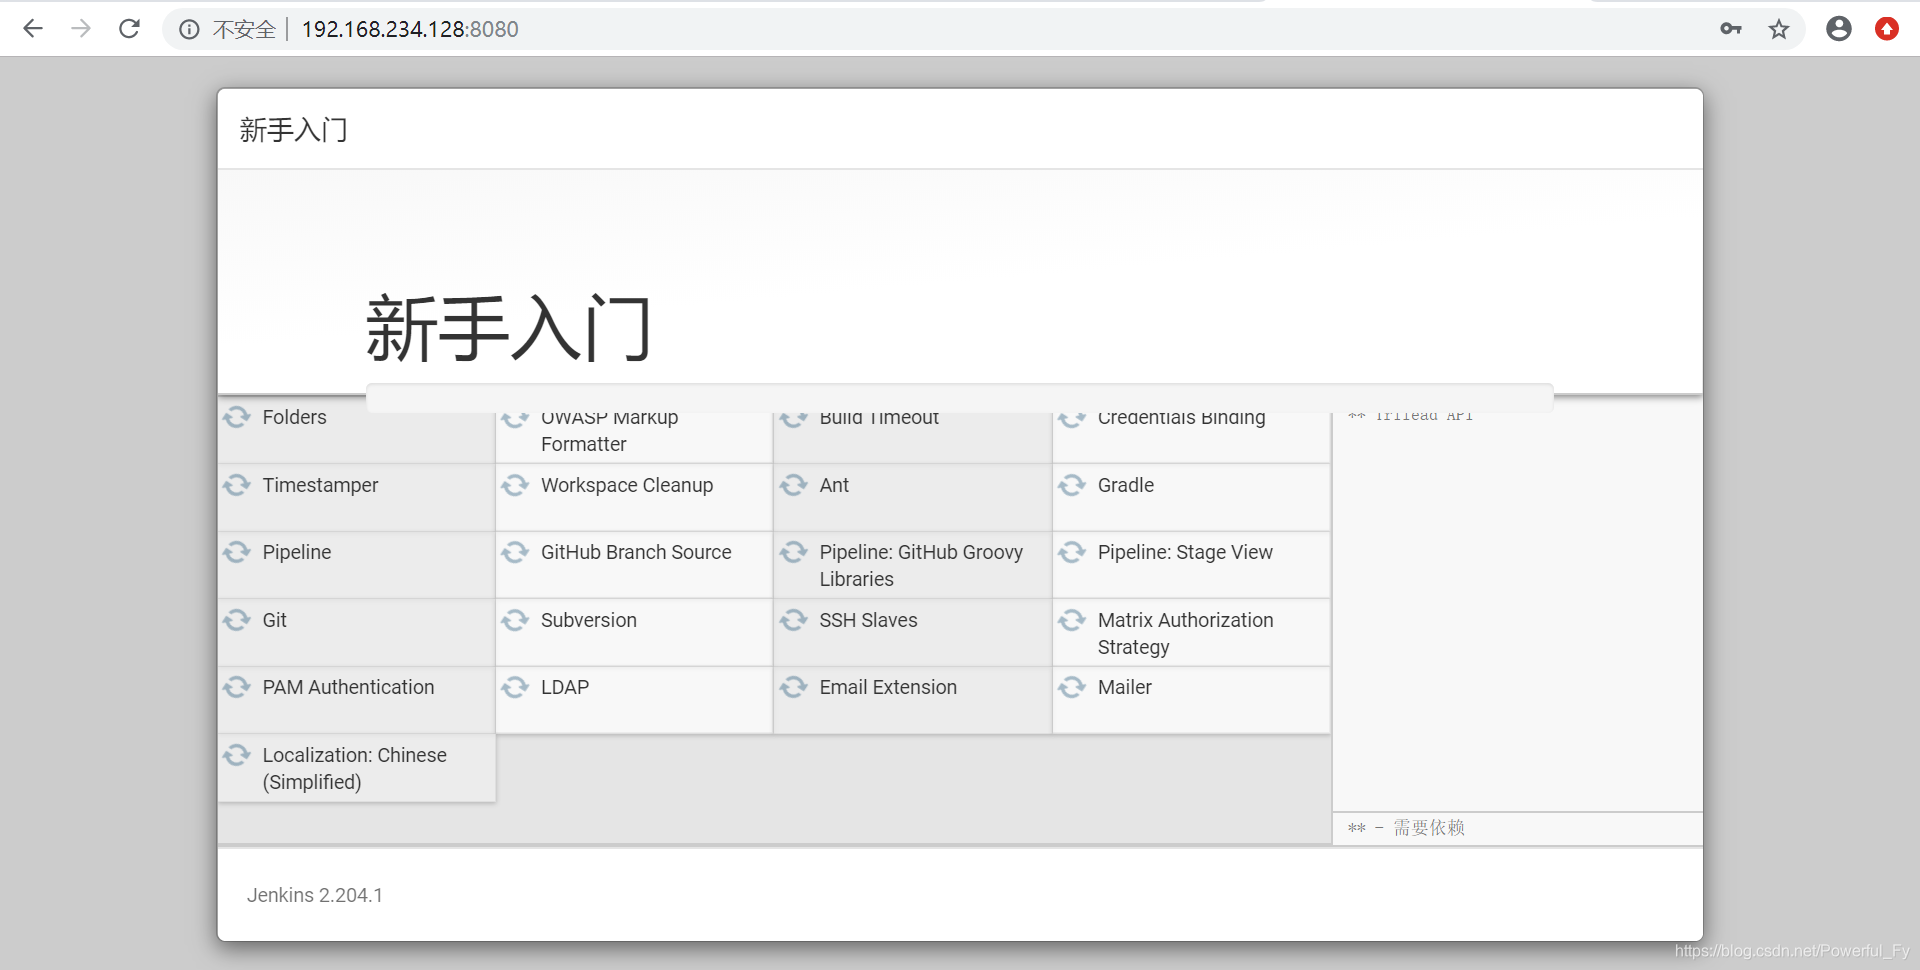Click the sync icon beside Pipeline: GitHub Groovy Libraries
The height and width of the screenshot is (970, 1920).
[x=794, y=552]
